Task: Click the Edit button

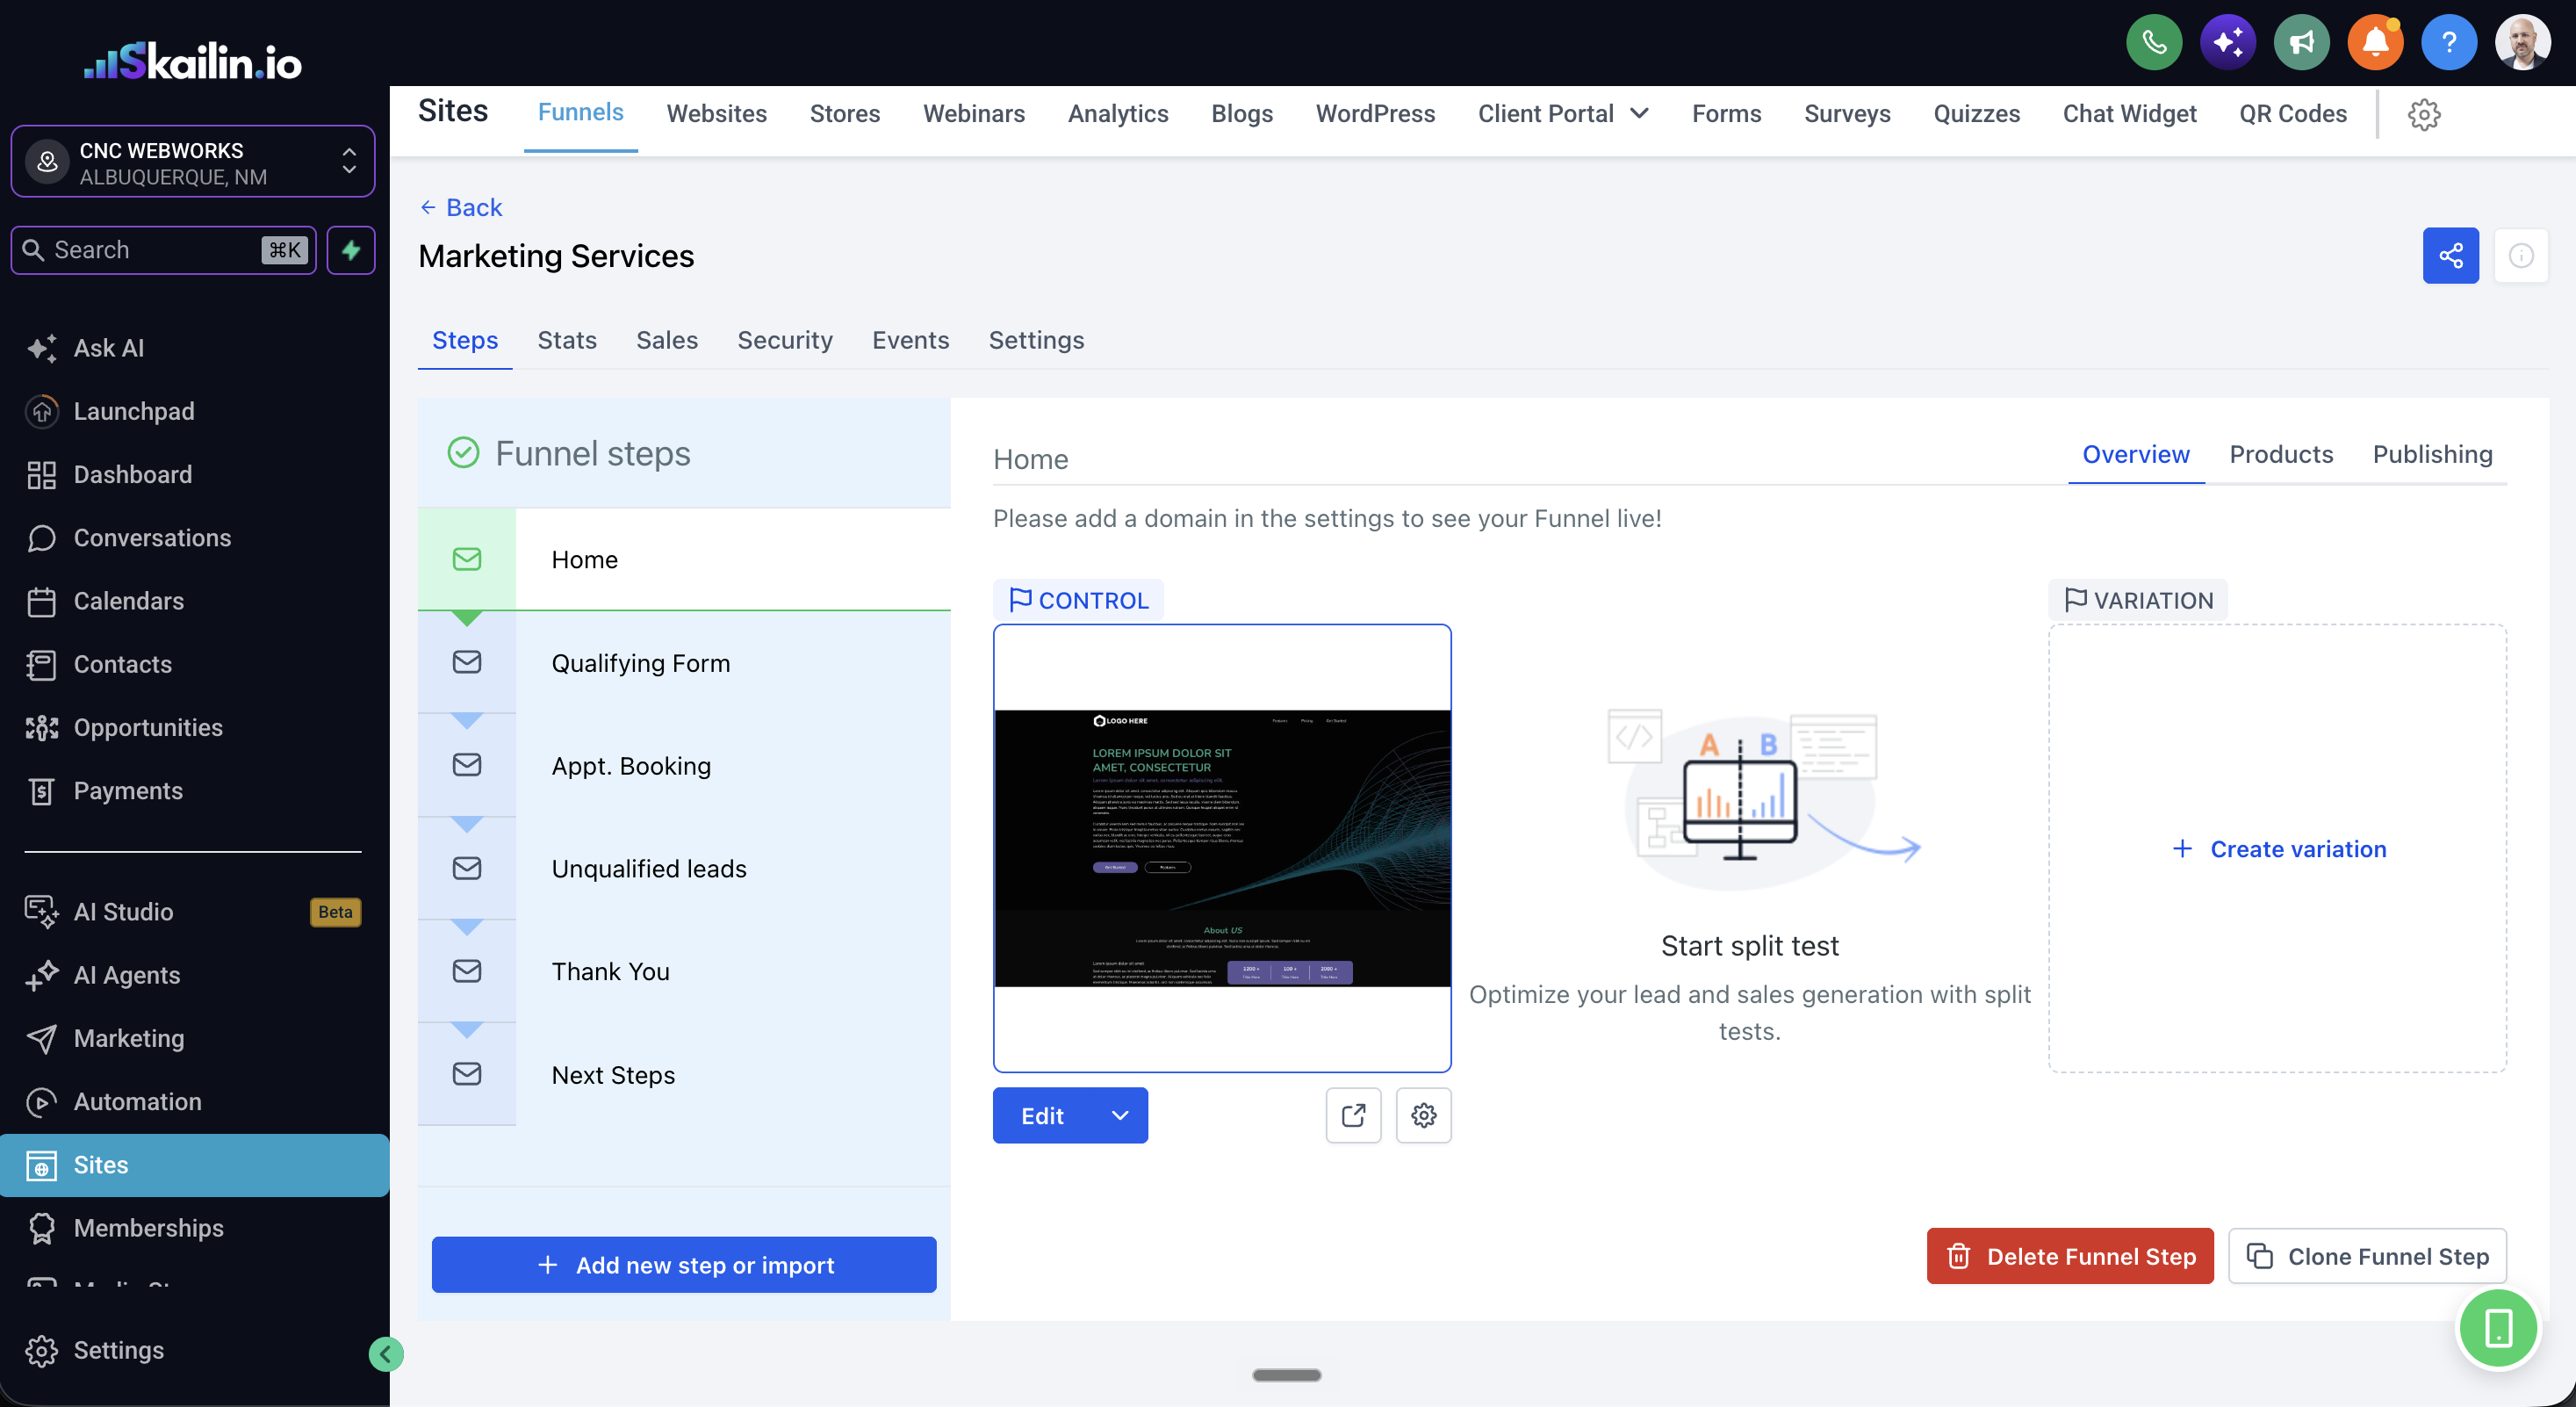Action: [1043, 1115]
